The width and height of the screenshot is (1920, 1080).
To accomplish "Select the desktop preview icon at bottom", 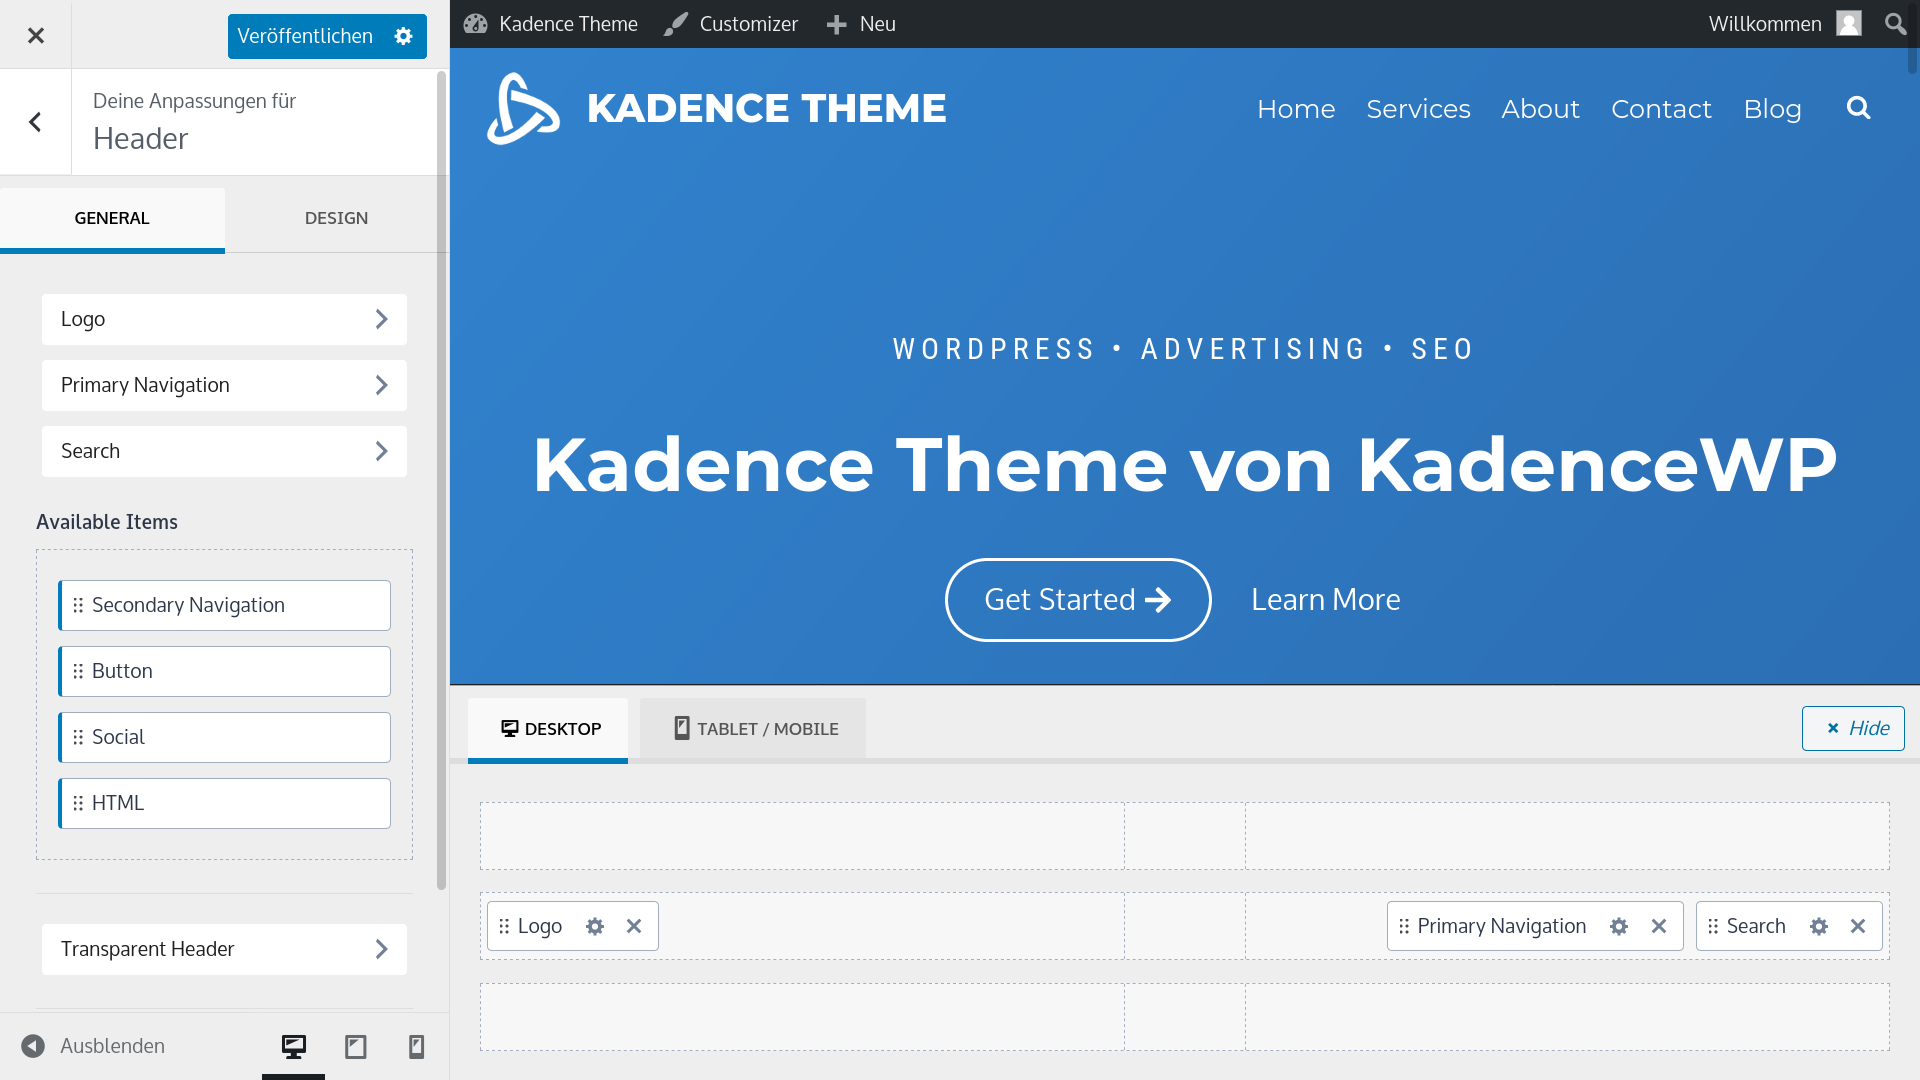I will (x=293, y=1046).
